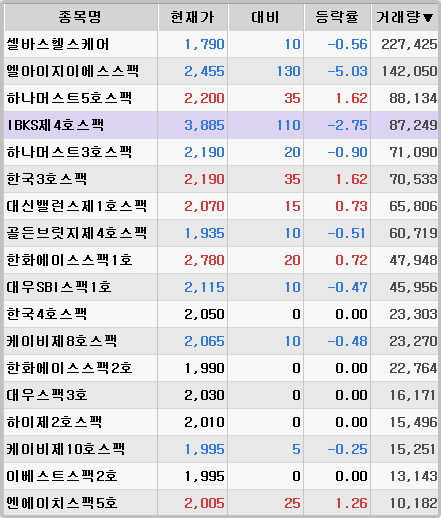Image resolution: width=441 pixels, height=518 pixels.
Task: Select the 엘아이지이에스스팩 stock name
Action: [73, 71]
